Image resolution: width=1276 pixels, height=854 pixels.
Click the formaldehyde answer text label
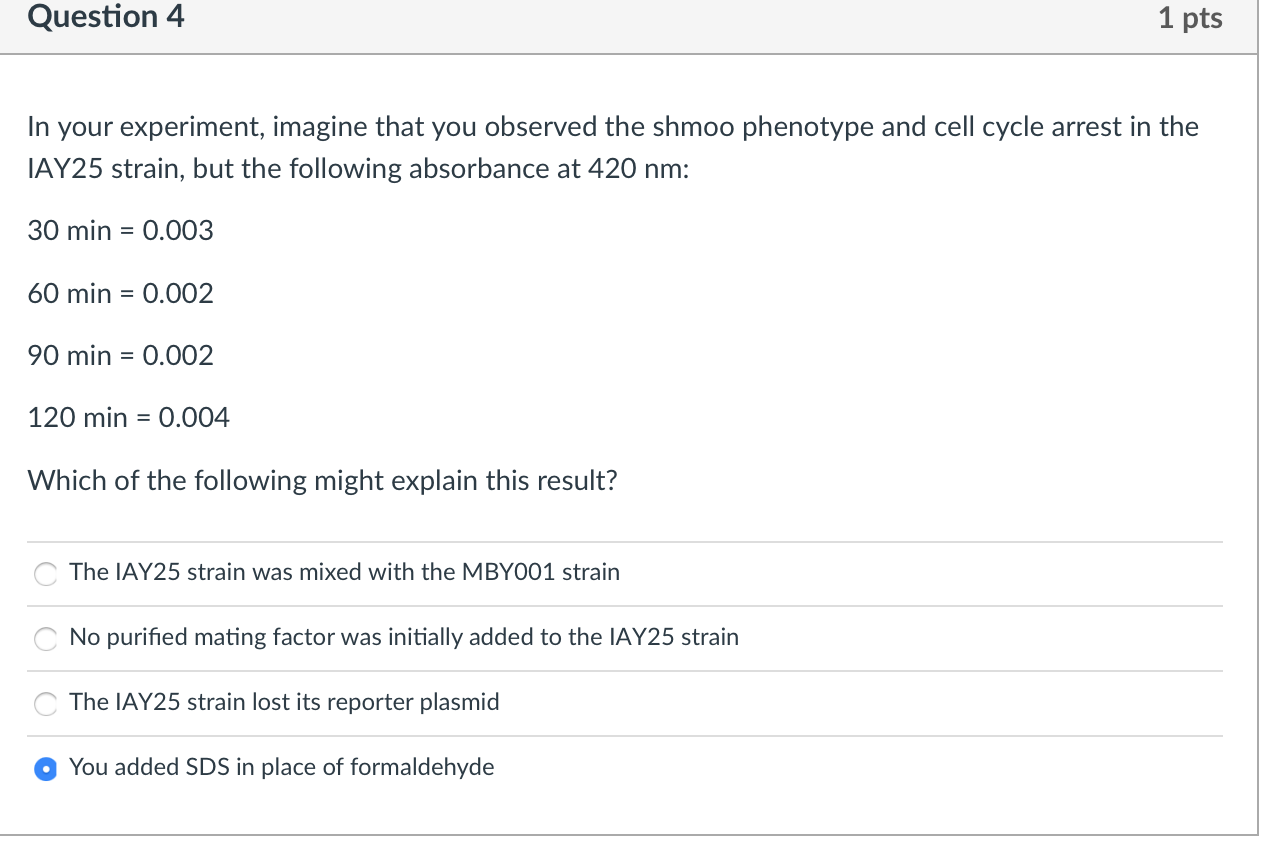point(282,767)
